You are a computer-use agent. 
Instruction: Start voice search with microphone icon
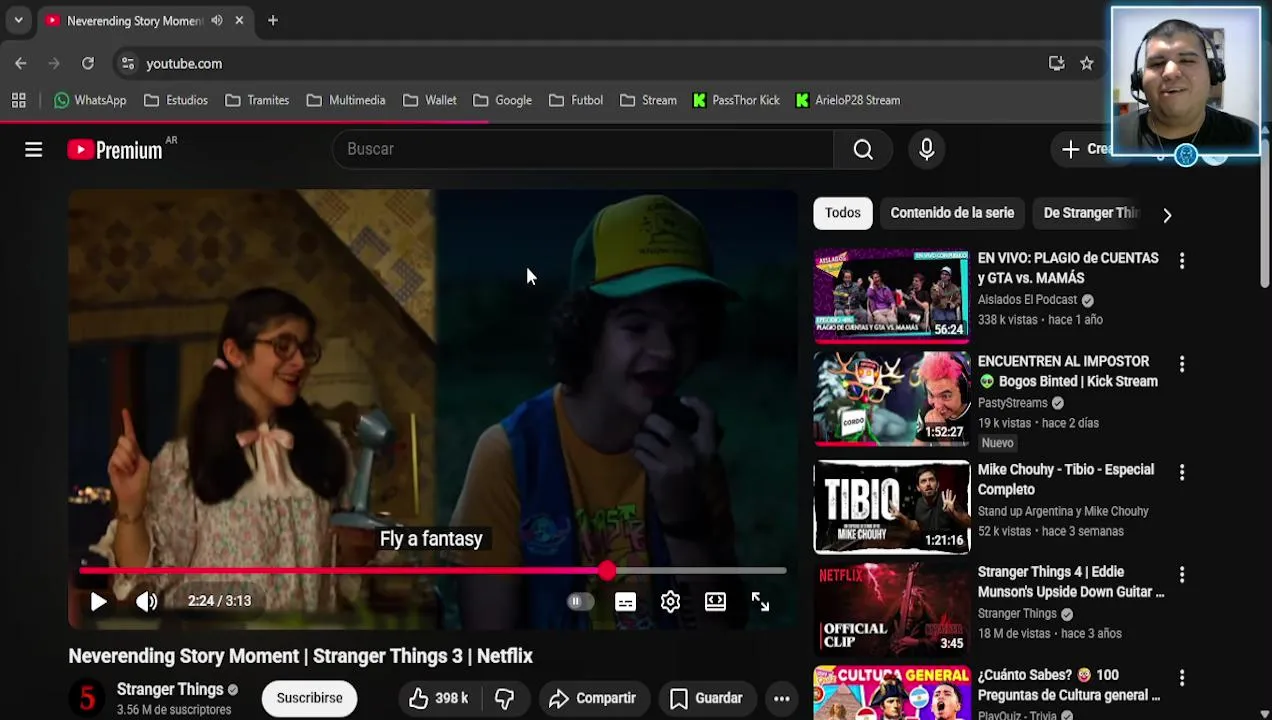926,149
